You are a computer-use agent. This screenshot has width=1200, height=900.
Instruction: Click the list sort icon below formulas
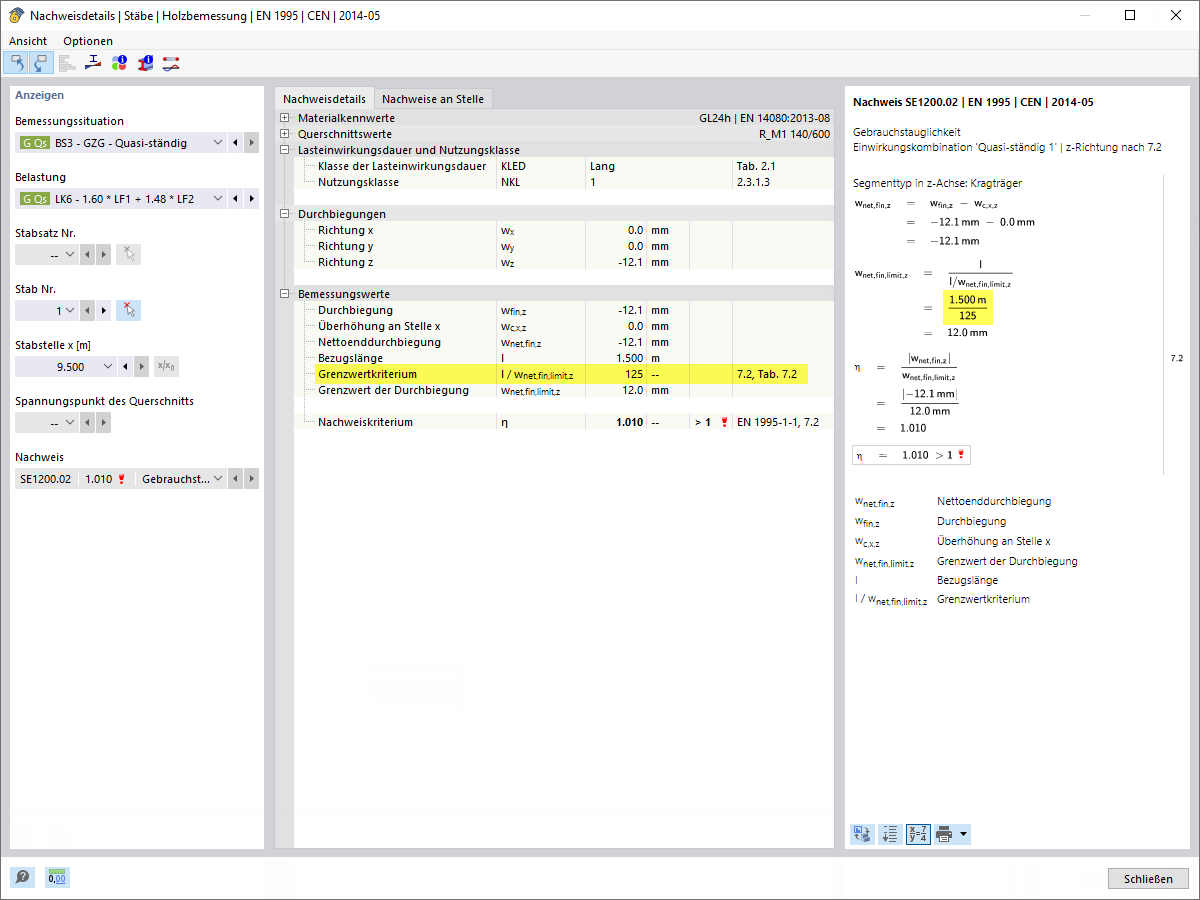click(x=890, y=834)
